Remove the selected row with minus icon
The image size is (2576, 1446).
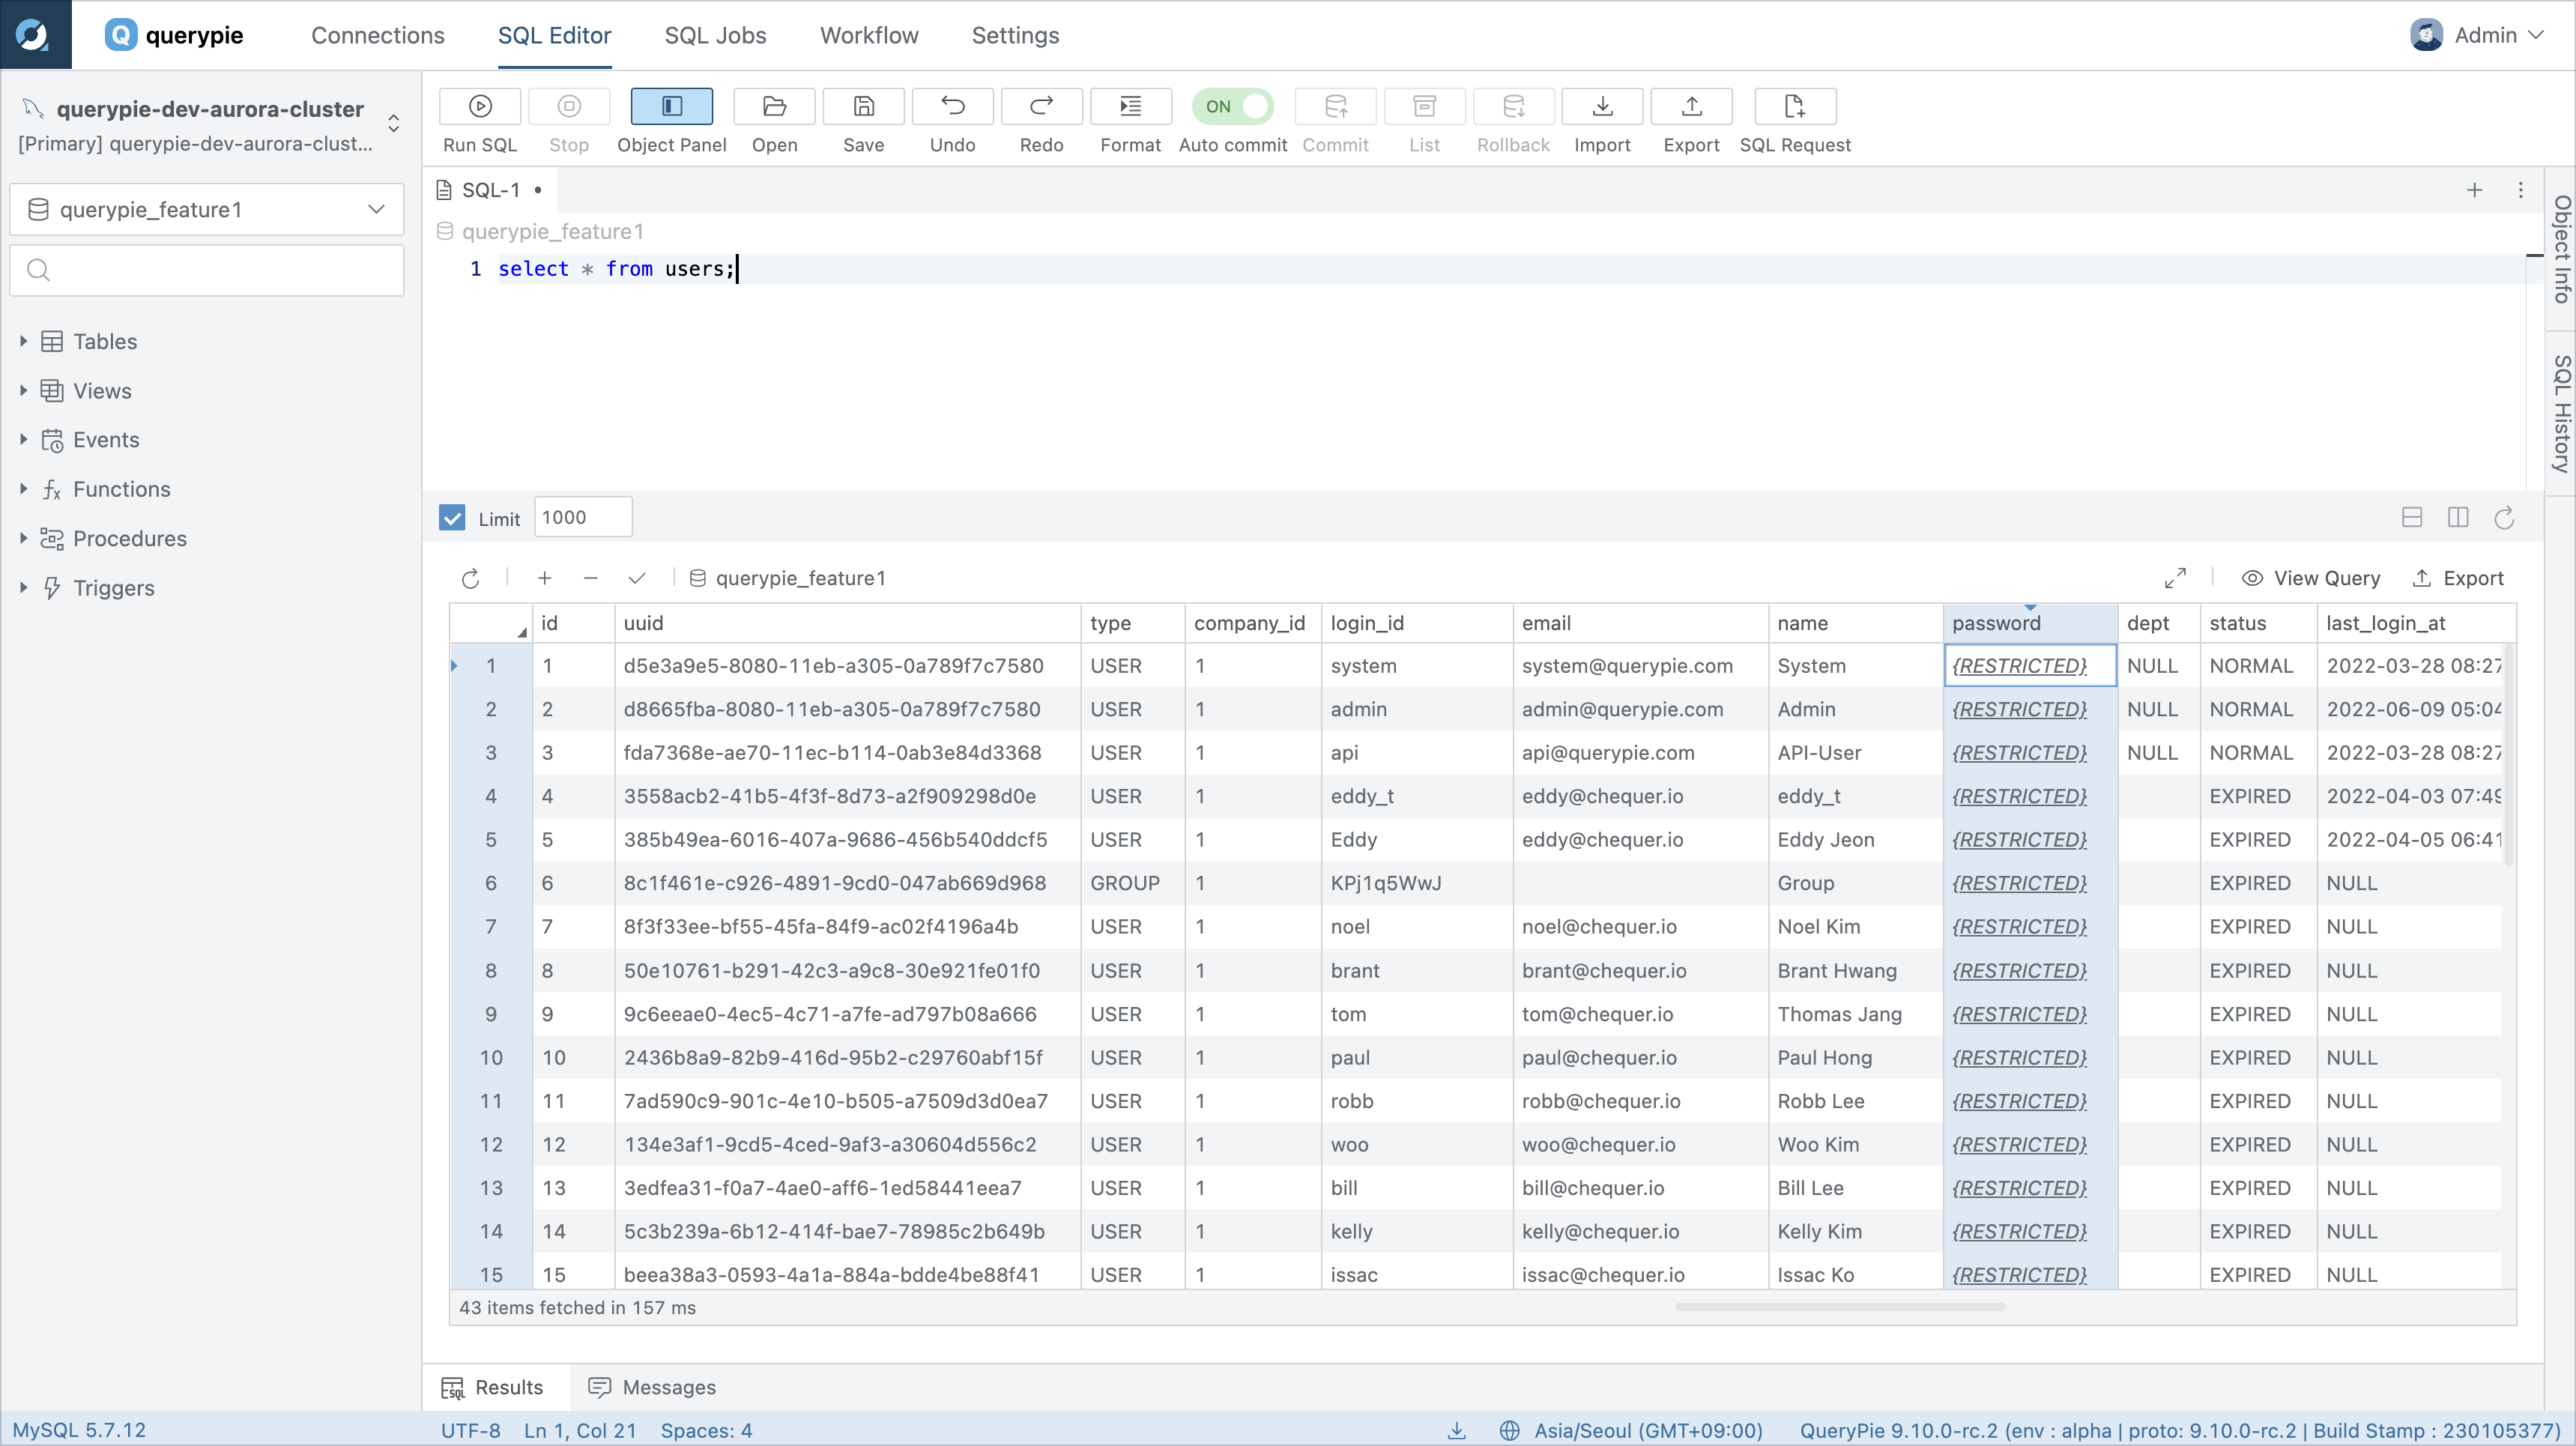pos(590,578)
